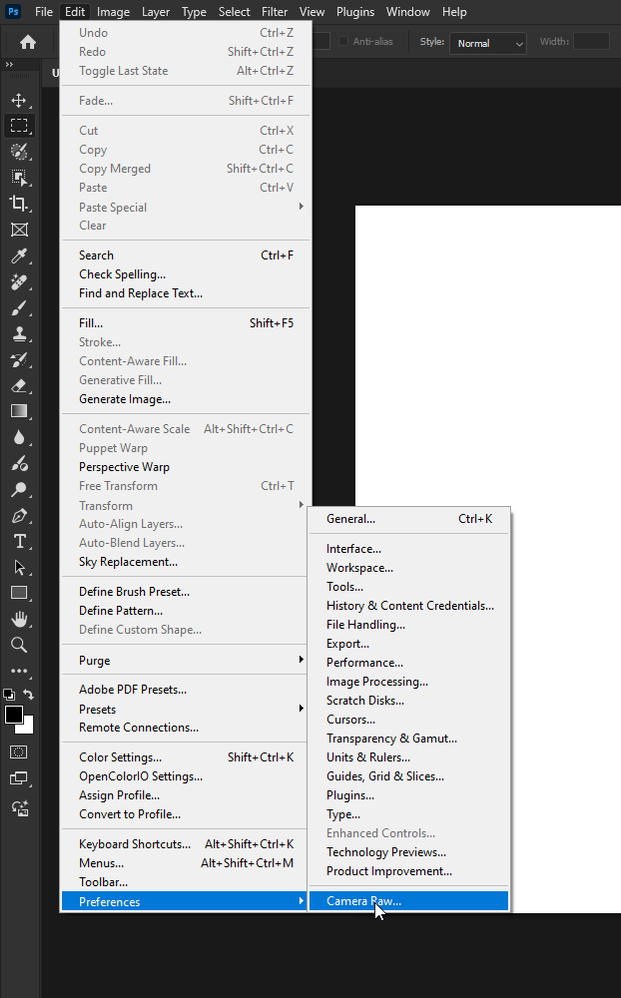Select the Eyedropper tool
The height and width of the screenshot is (998, 621).
[x=19, y=256]
